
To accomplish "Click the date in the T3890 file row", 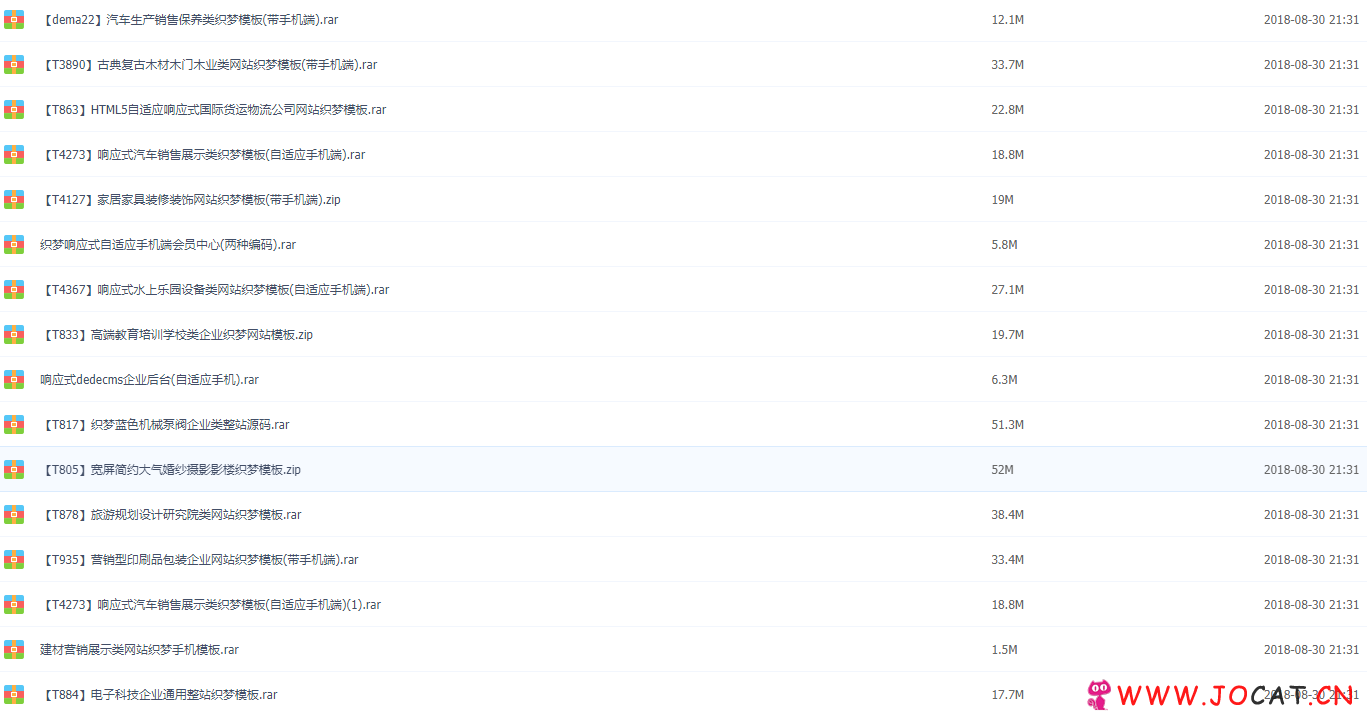I will (1311, 65).
